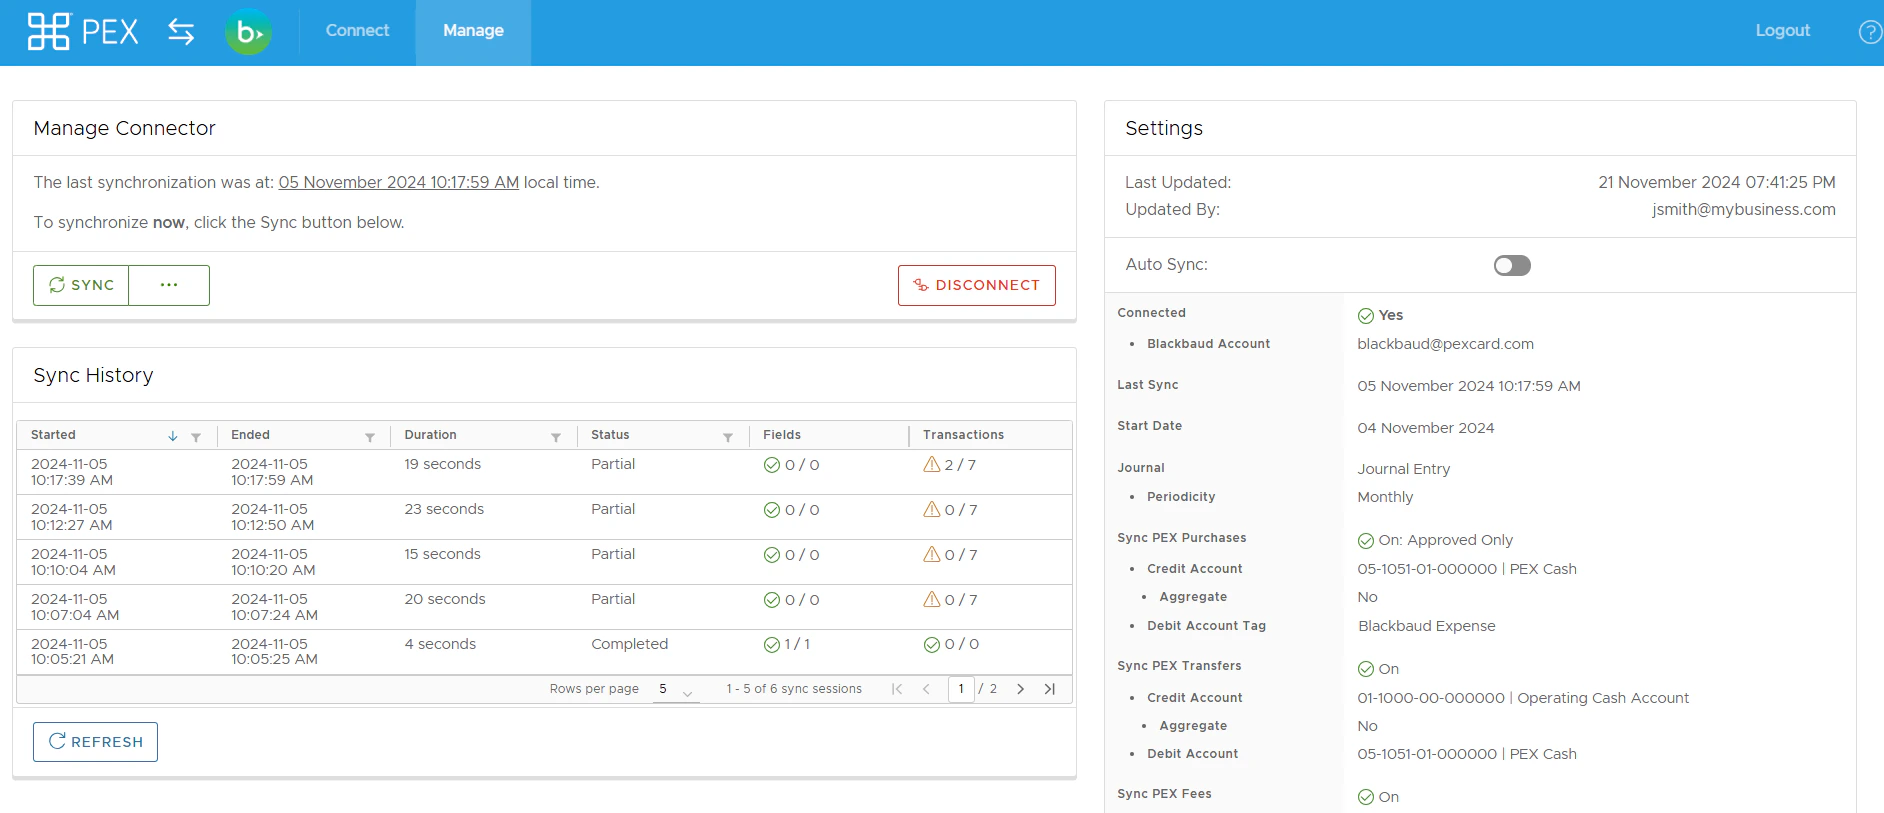Click the Start Date 04 November 2024 value
This screenshot has height=813, width=1884.
coord(1425,428)
